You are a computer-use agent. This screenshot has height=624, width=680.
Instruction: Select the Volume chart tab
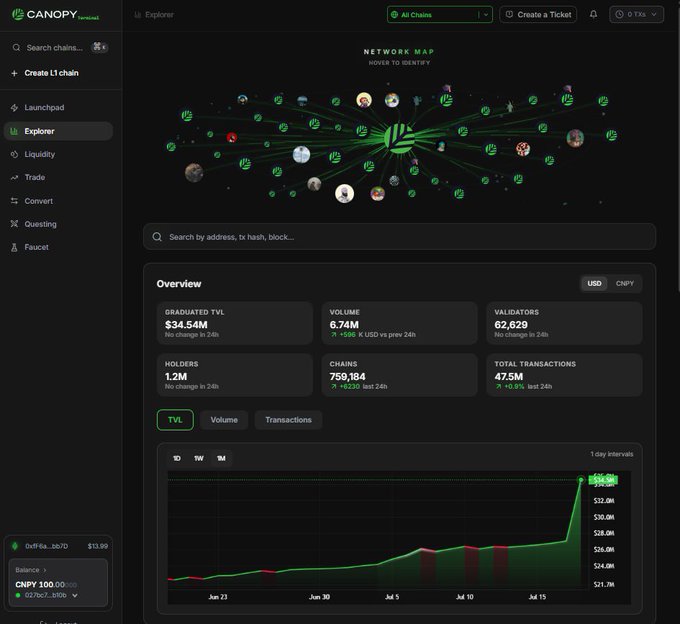pyautogui.click(x=224, y=420)
